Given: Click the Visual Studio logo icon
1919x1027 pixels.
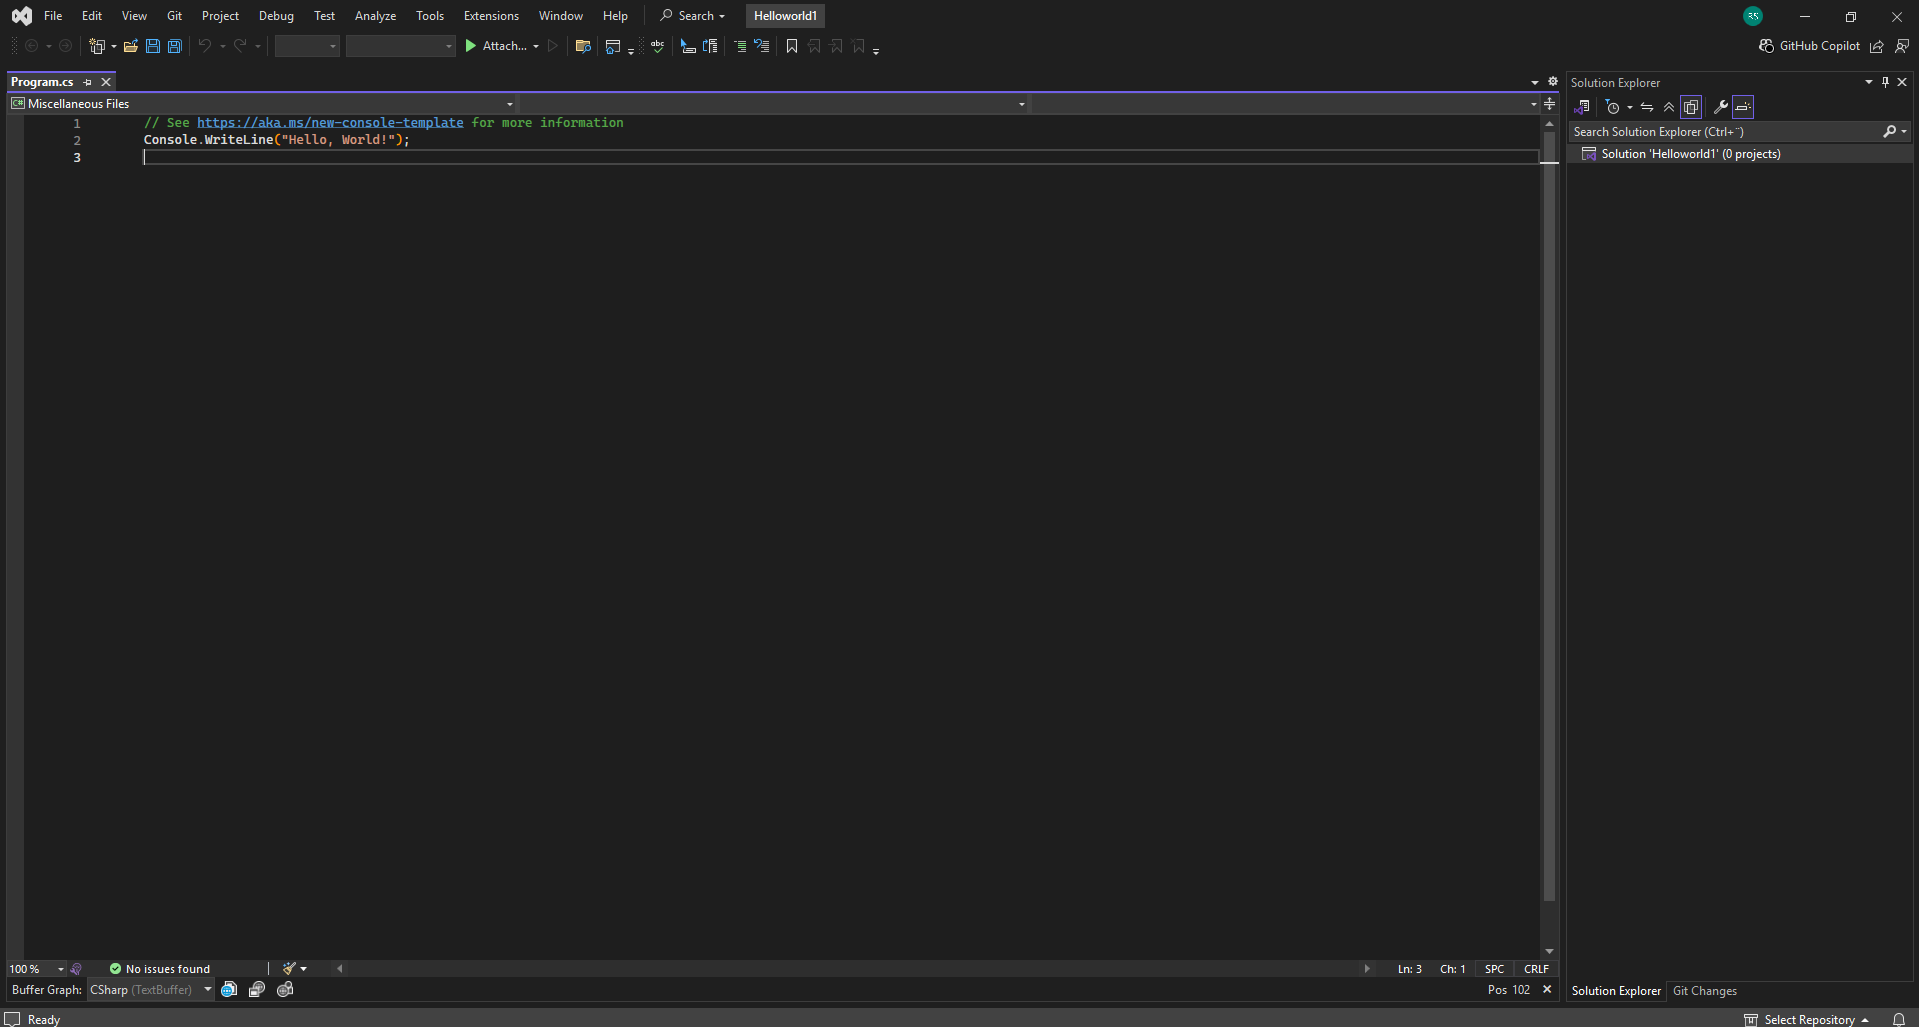Looking at the screenshot, I should click(22, 16).
